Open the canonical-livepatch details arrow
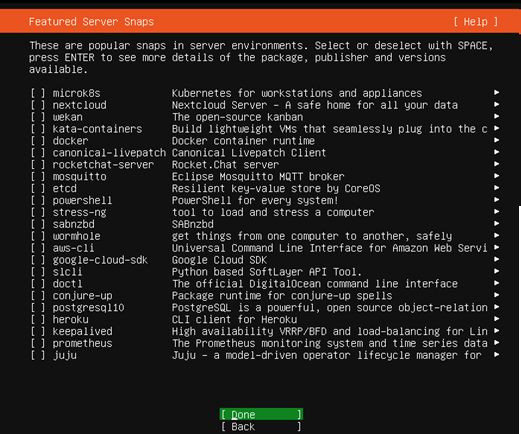The height and width of the screenshot is (434, 521). pyautogui.click(x=496, y=152)
